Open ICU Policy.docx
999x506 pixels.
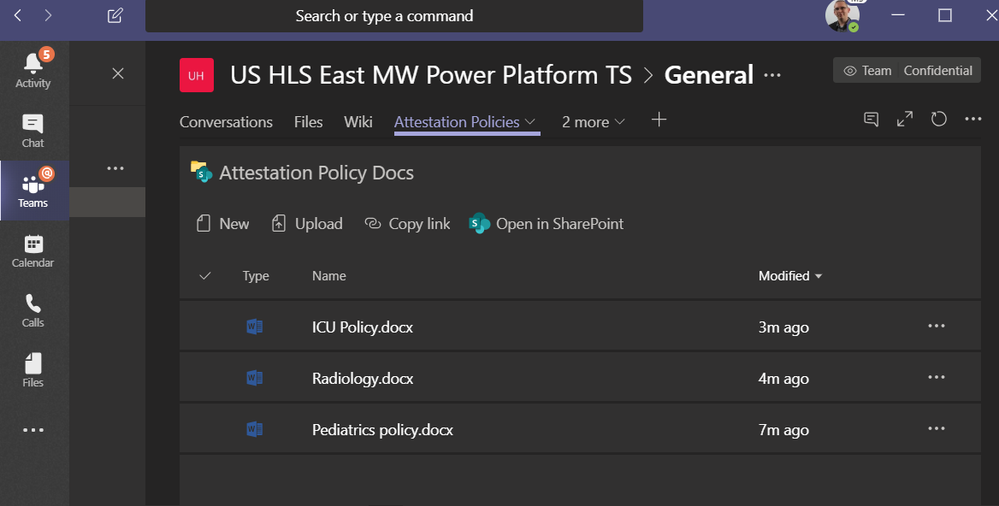click(363, 327)
